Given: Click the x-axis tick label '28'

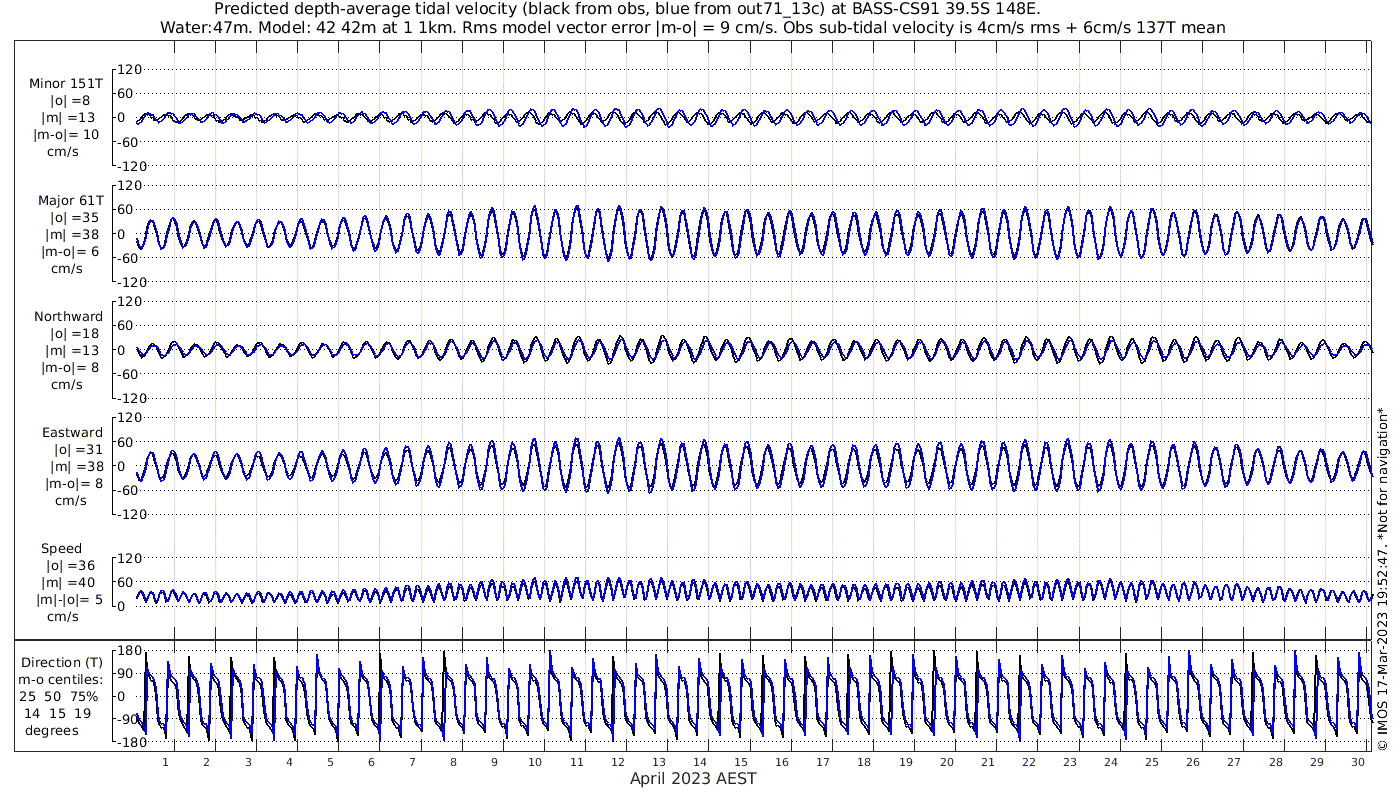Looking at the screenshot, I should coord(1275,762).
